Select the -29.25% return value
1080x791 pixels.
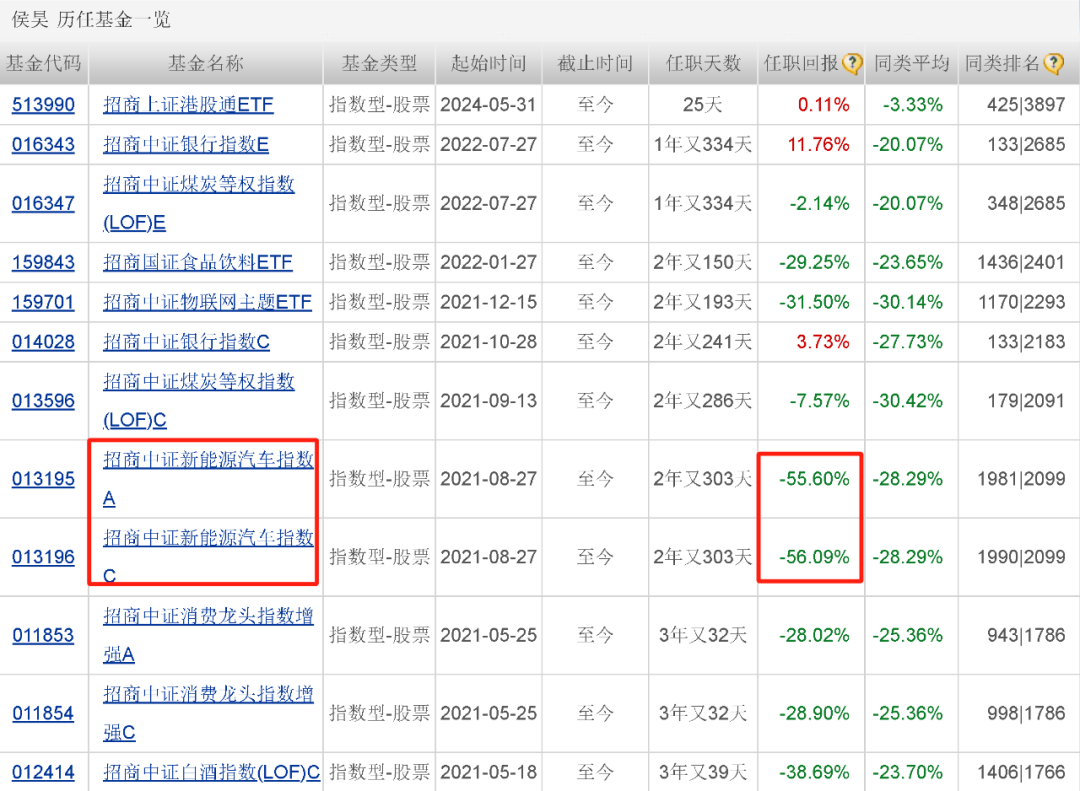pyautogui.click(x=814, y=263)
